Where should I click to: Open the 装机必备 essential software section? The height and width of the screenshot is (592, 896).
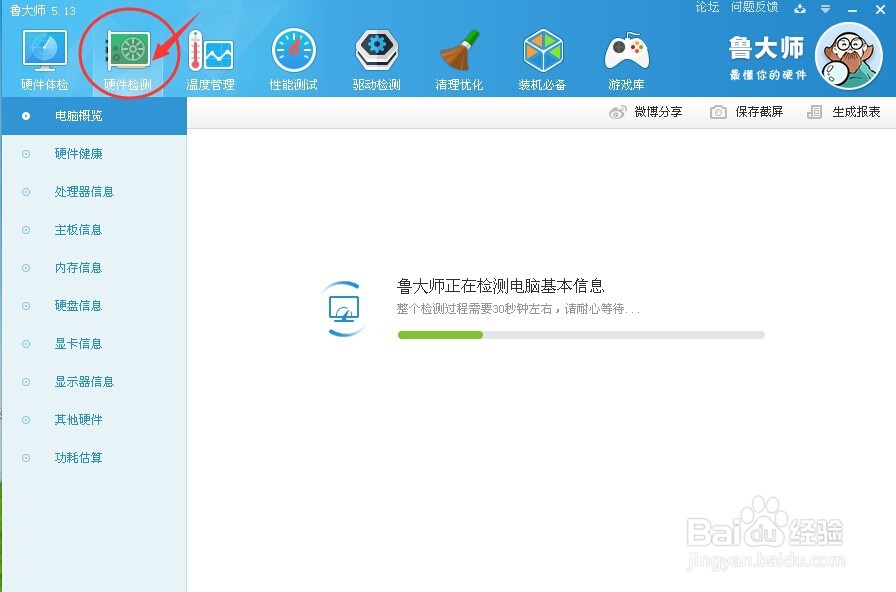click(x=543, y=55)
